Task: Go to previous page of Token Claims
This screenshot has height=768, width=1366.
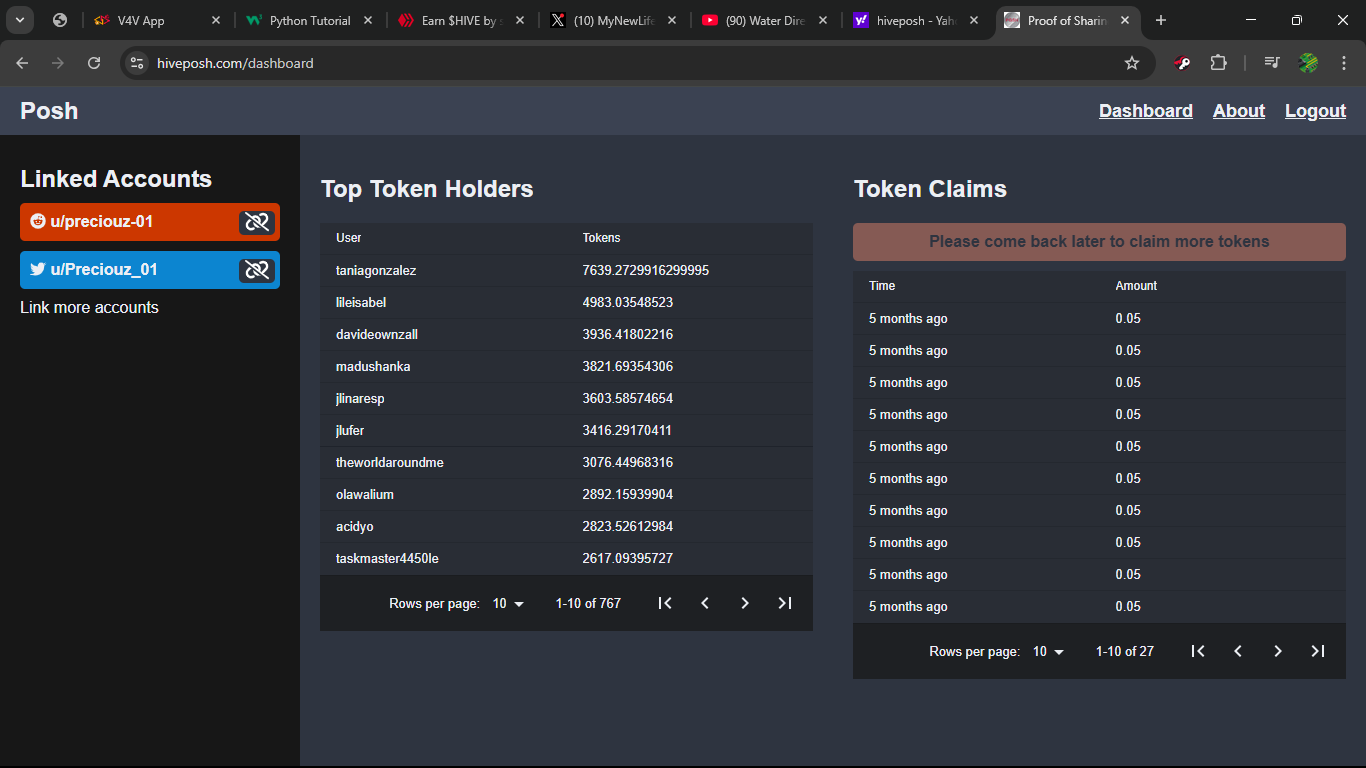Action: 1238,651
